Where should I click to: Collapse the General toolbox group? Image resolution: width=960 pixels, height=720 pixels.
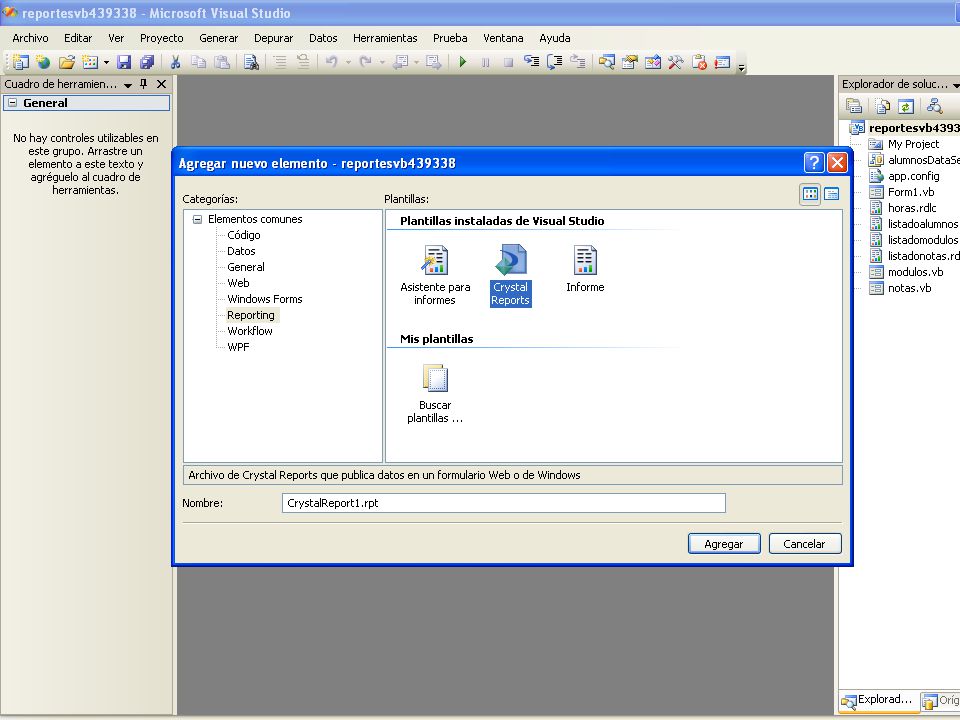(12, 103)
